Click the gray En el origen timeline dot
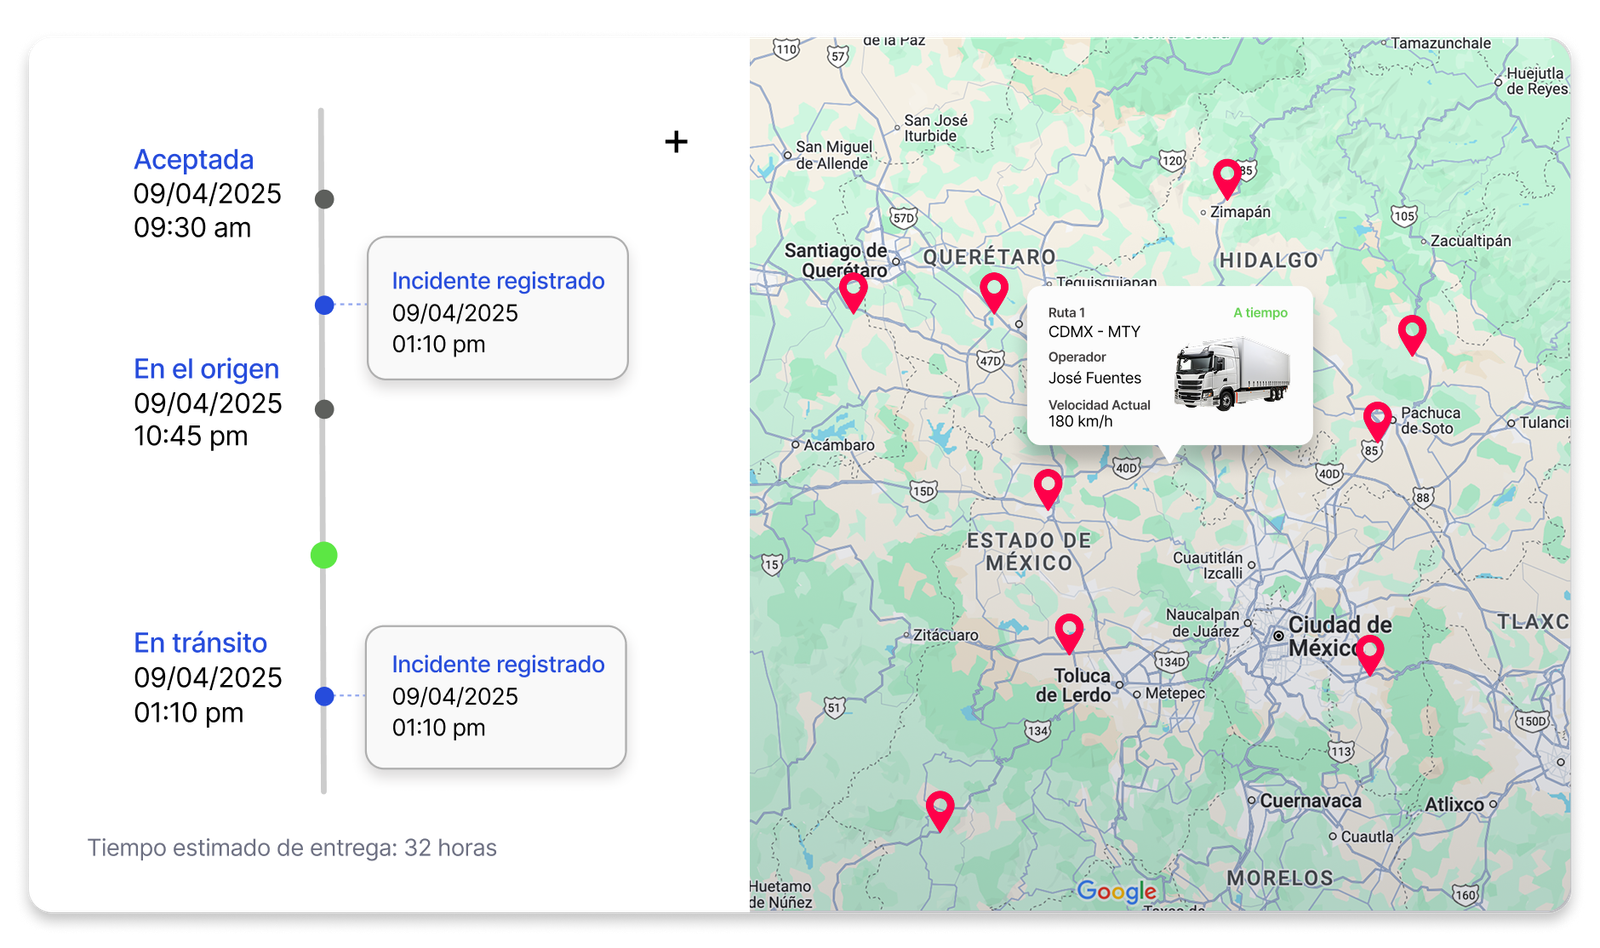 (324, 409)
